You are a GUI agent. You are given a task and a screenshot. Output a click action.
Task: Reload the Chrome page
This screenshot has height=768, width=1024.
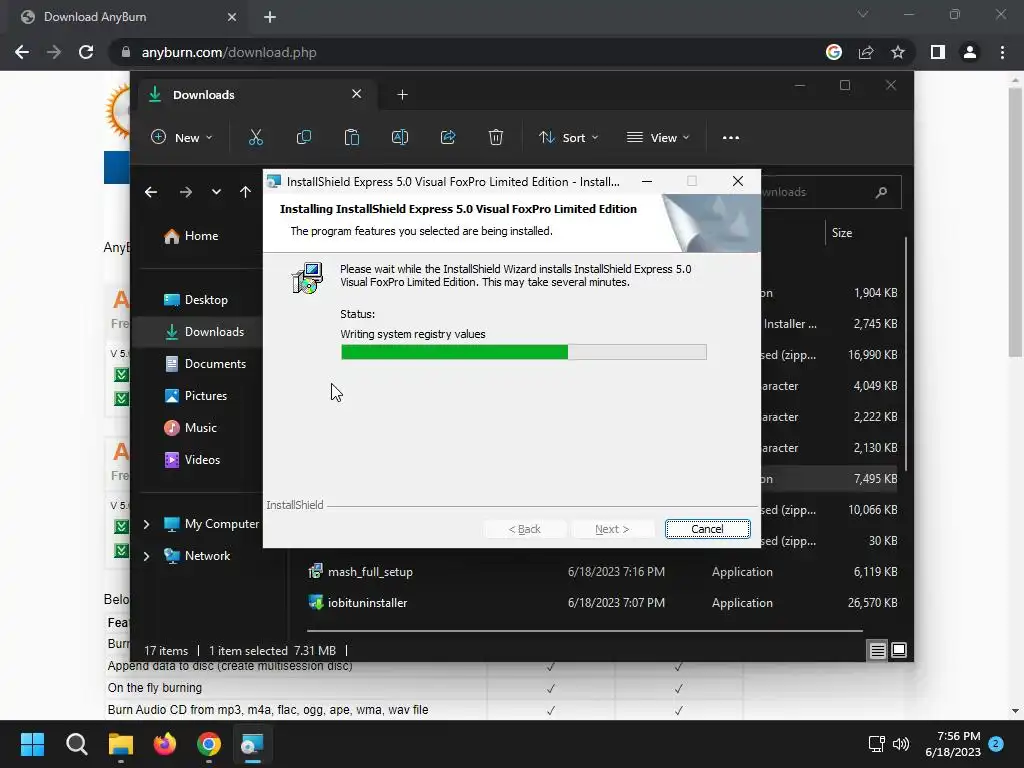tap(86, 52)
